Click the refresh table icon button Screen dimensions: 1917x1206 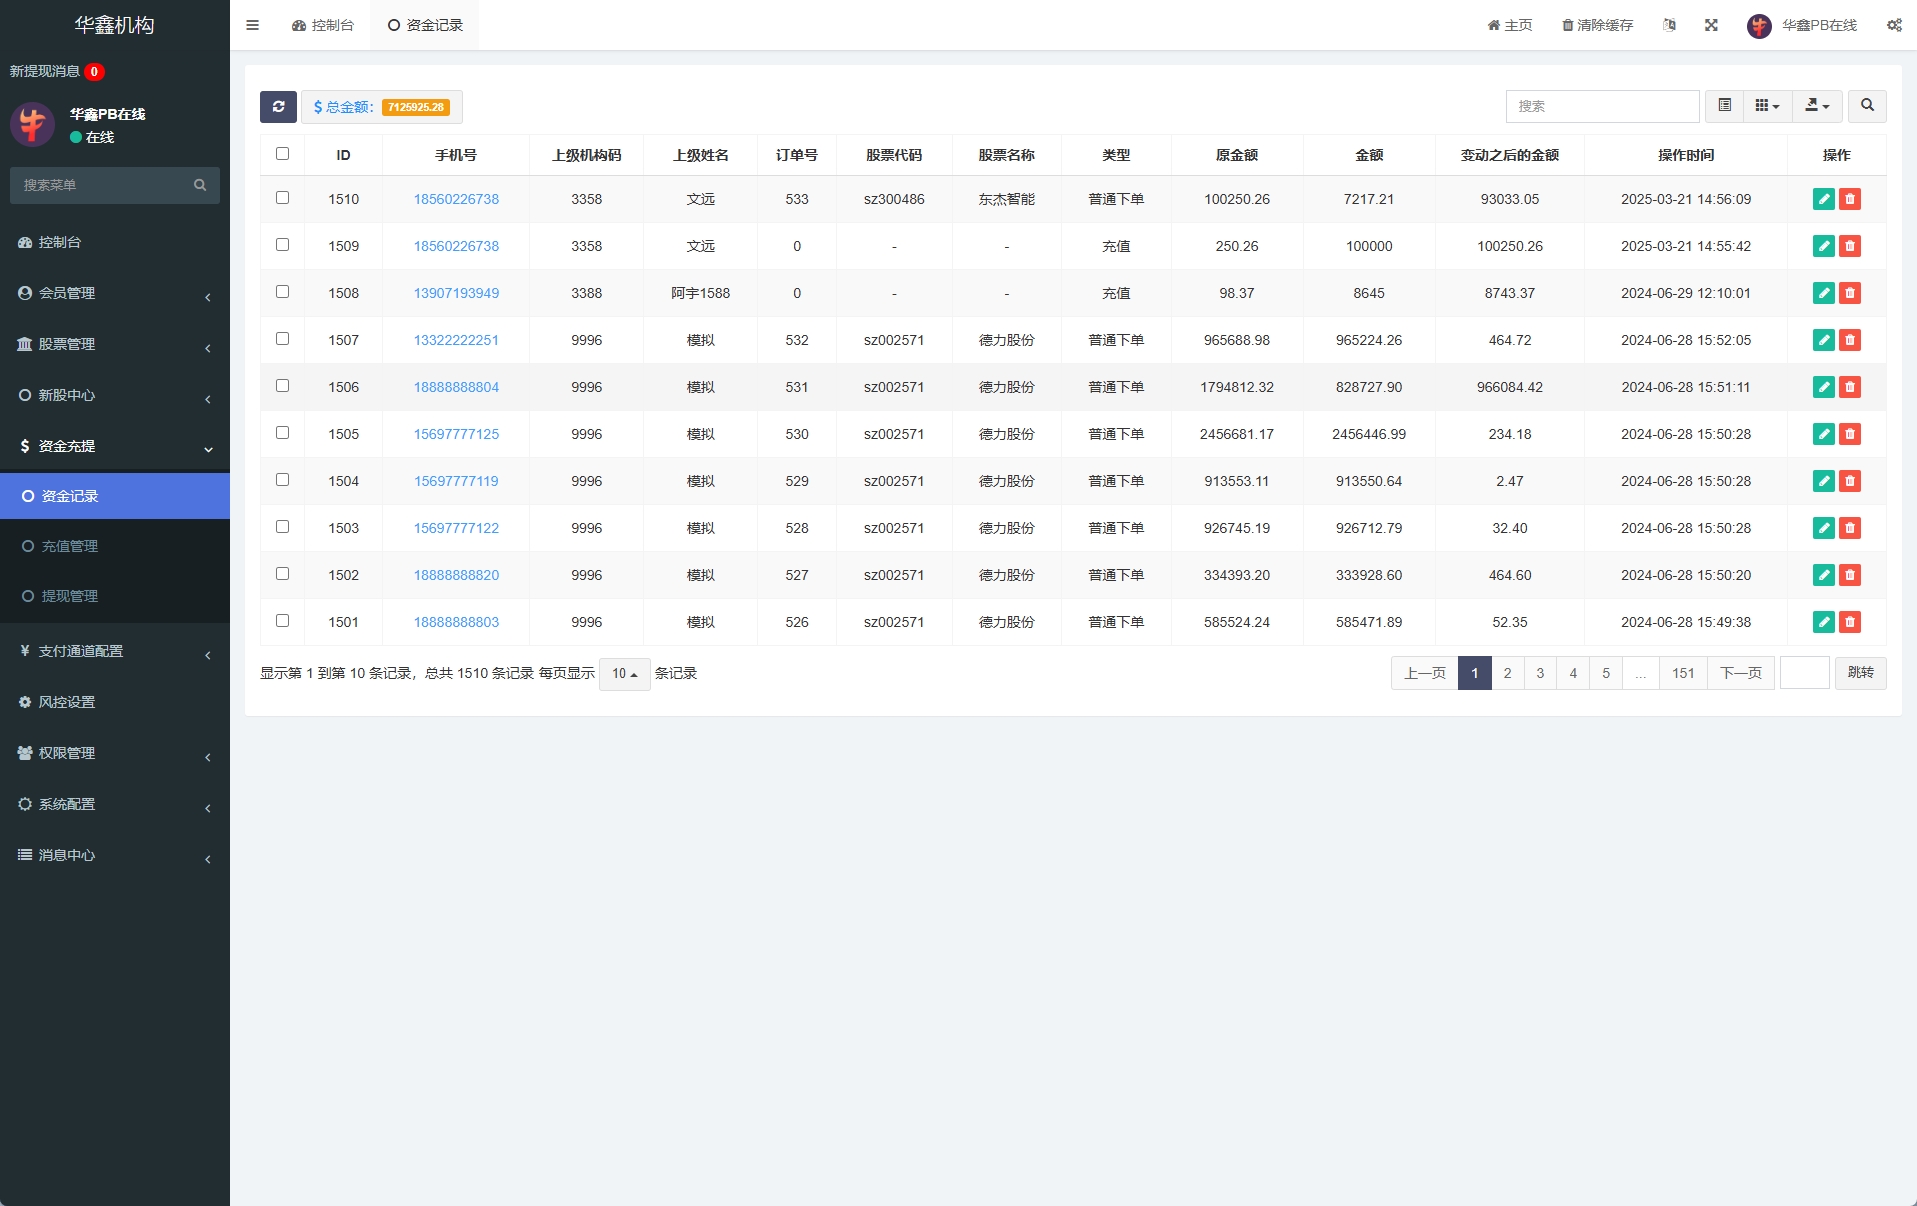coord(278,107)
